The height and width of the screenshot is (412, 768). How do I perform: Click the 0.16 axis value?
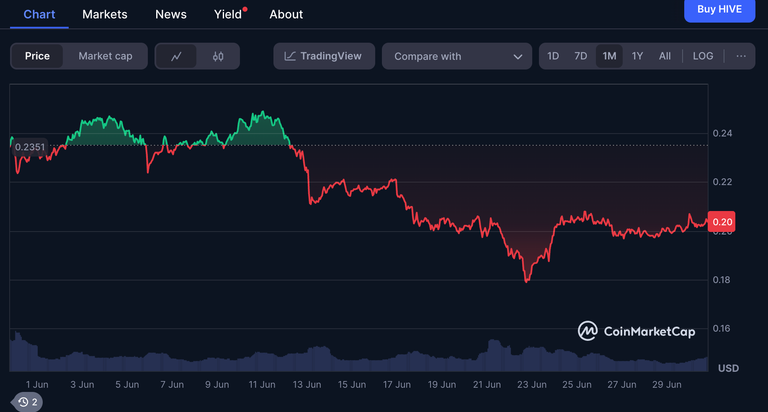[x=721, y=328]
